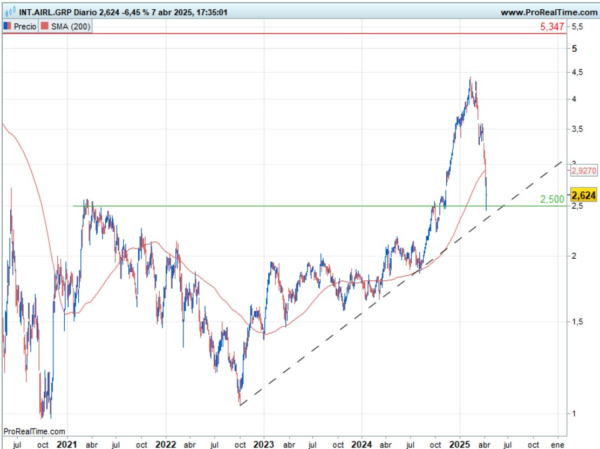Click the yellow 2,624 current price tag
This screenshot has height=449, width=600.
click(583, 194)
